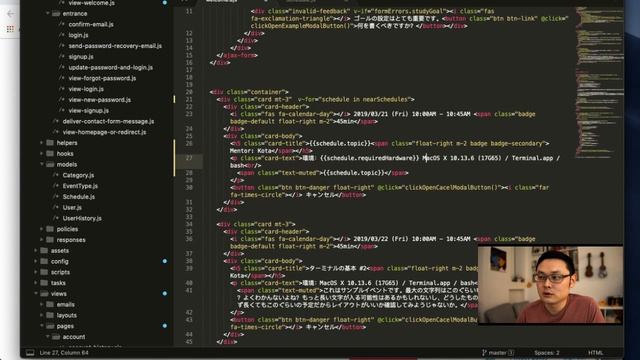Collapse the account folder arrow

pyautogui.click(x=48, y=337)
